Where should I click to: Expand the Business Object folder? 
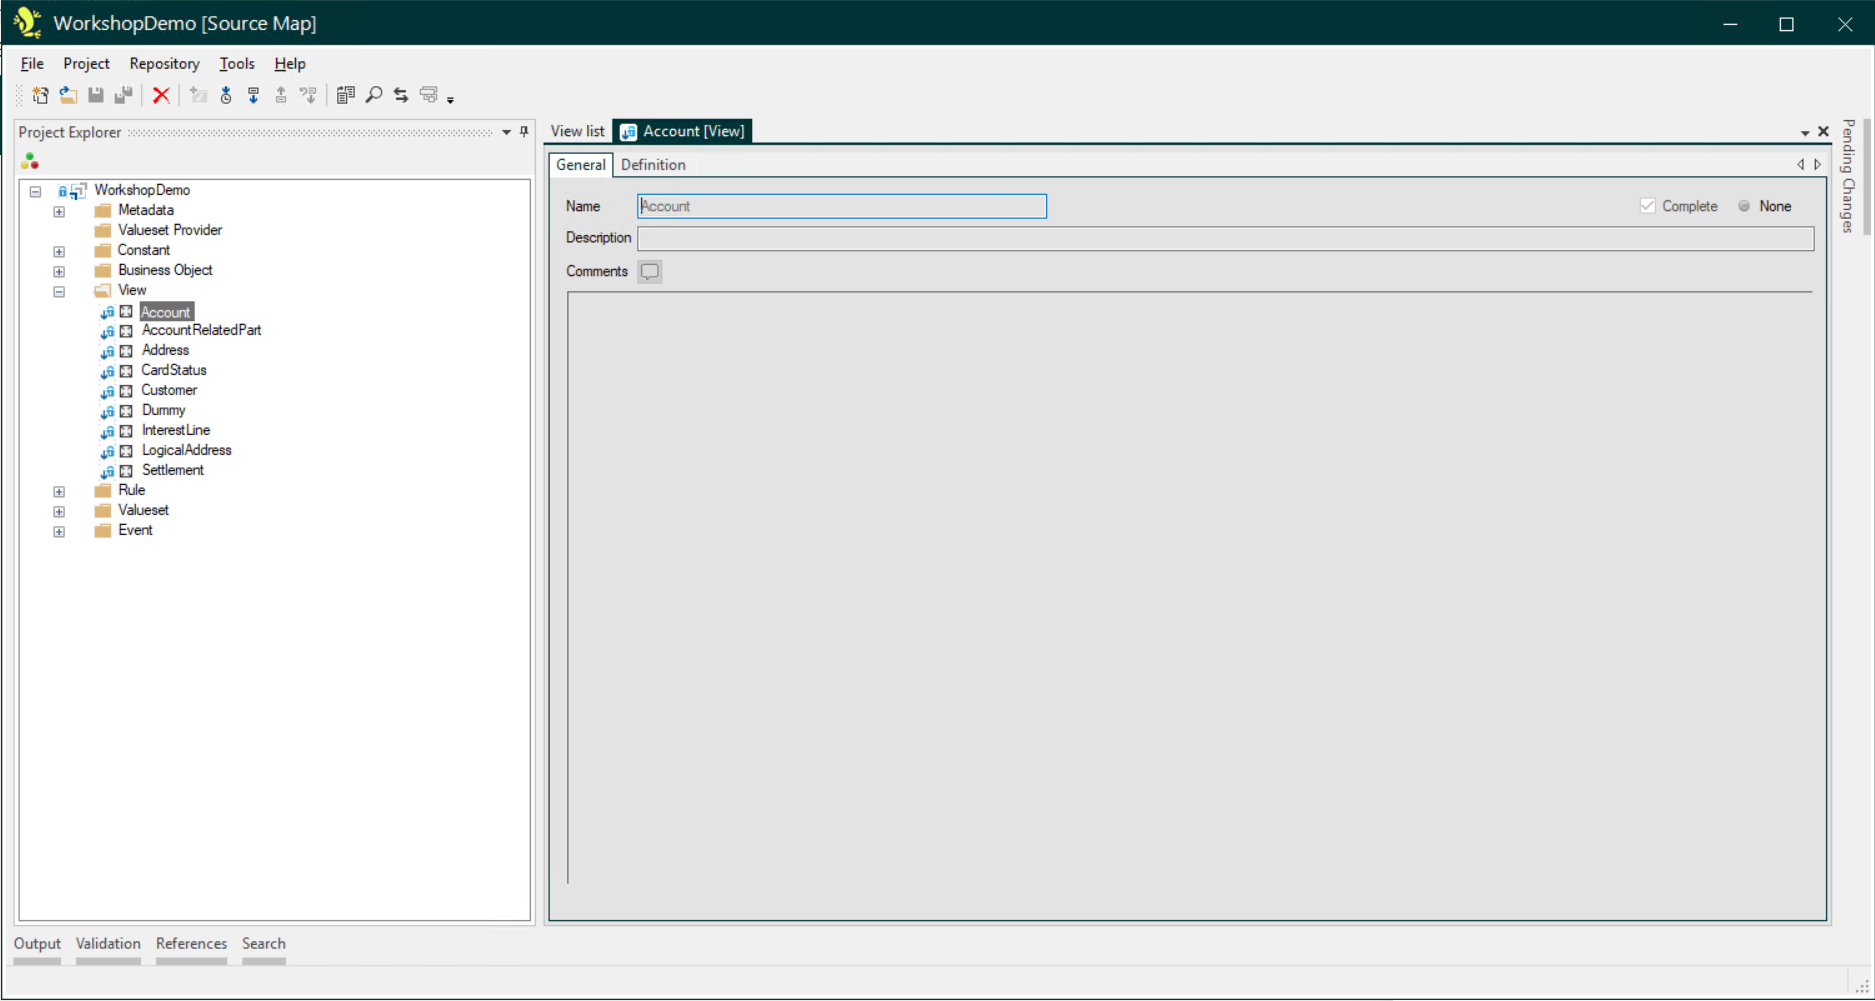coord(59,271)
